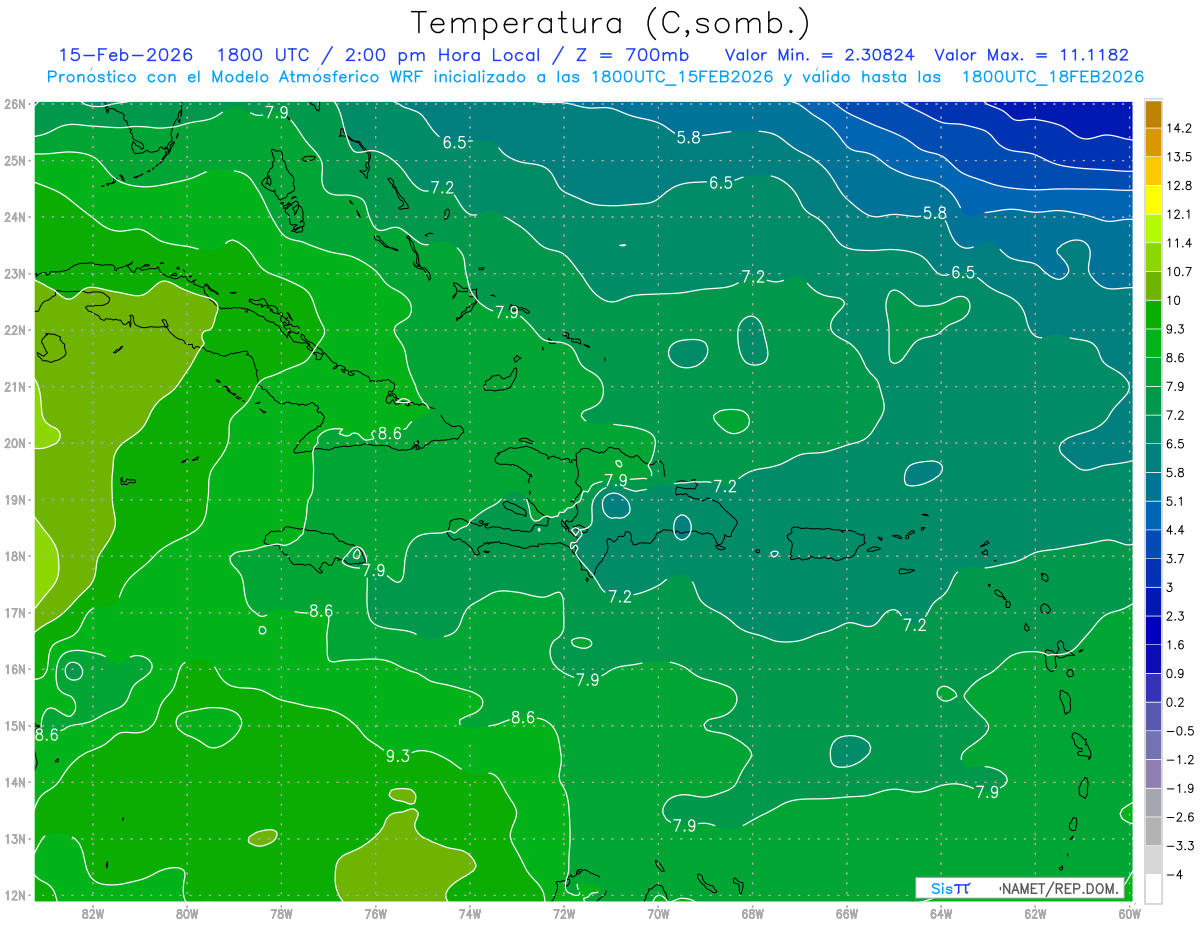
Task: Click the "NAMET/REP.DOM." credit label
Action: tap(1061, 888)
